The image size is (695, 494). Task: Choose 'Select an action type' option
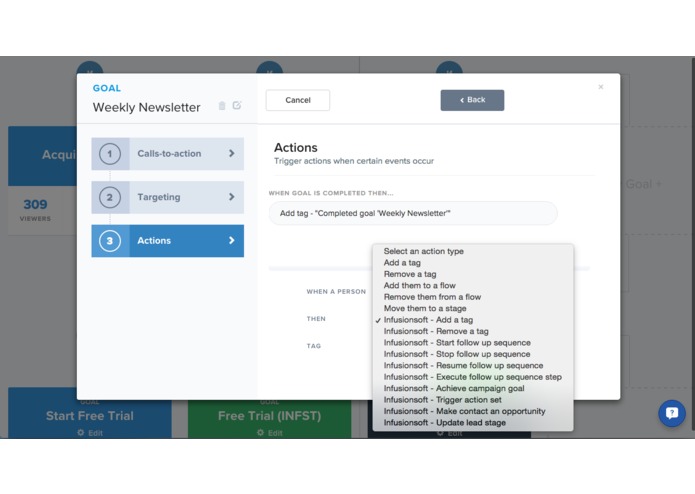(x=473, y=251)
